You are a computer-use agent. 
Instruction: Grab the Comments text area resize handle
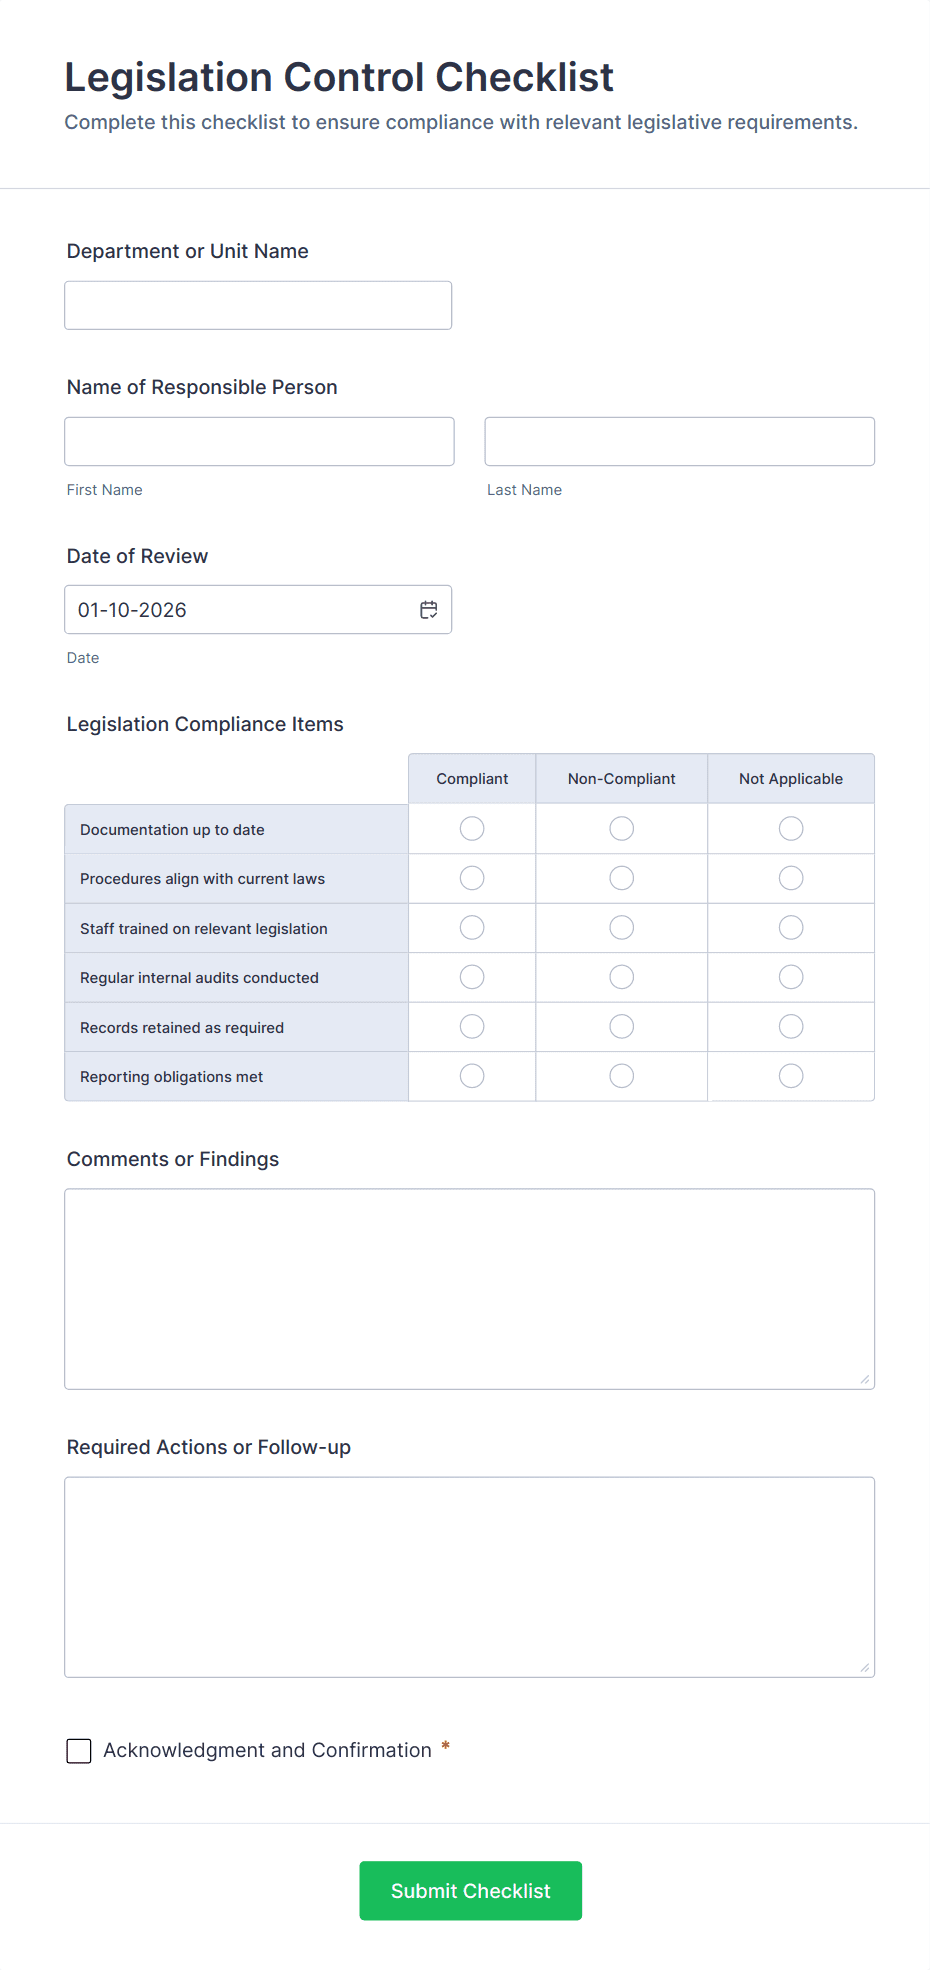(865, 1379)
